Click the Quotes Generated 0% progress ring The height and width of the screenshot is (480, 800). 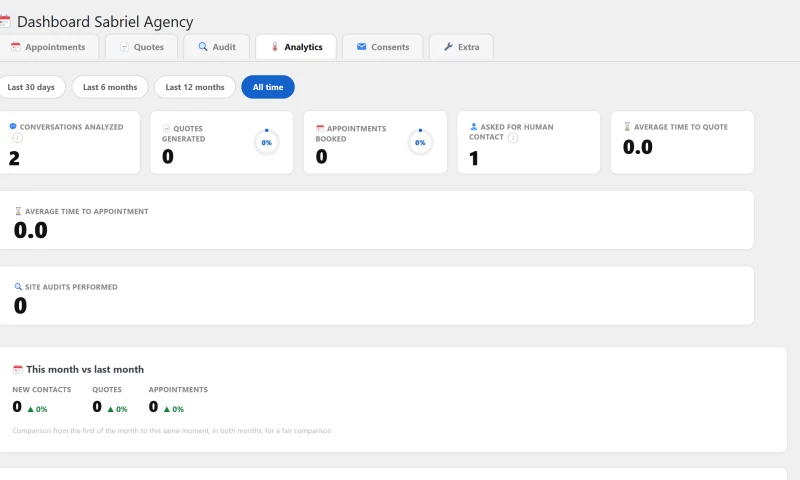tap(266, 142)
